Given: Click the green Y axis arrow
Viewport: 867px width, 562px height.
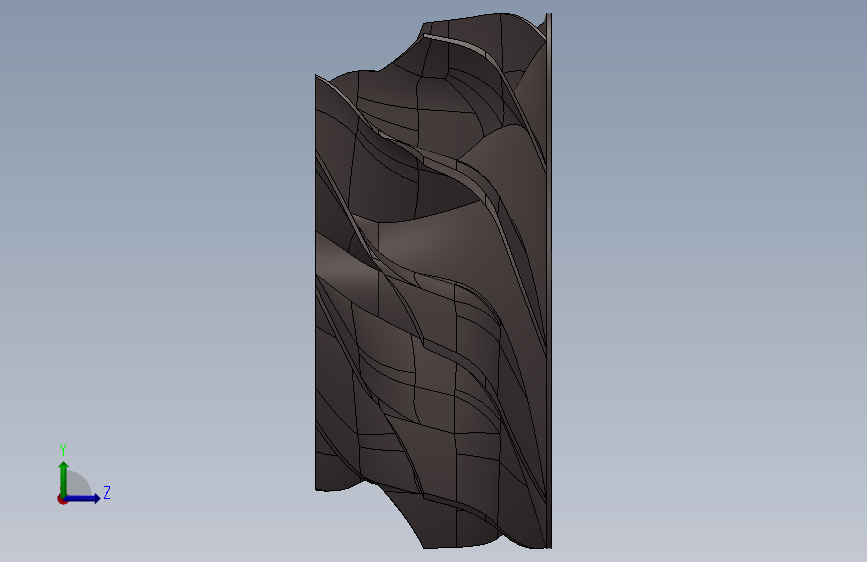Looking at the screenshot, I should click(x=64, y=479).
